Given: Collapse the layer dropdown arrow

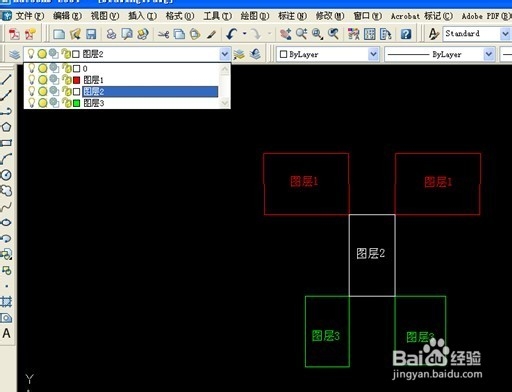Looking at the screenshot, I should pos(225,54).
